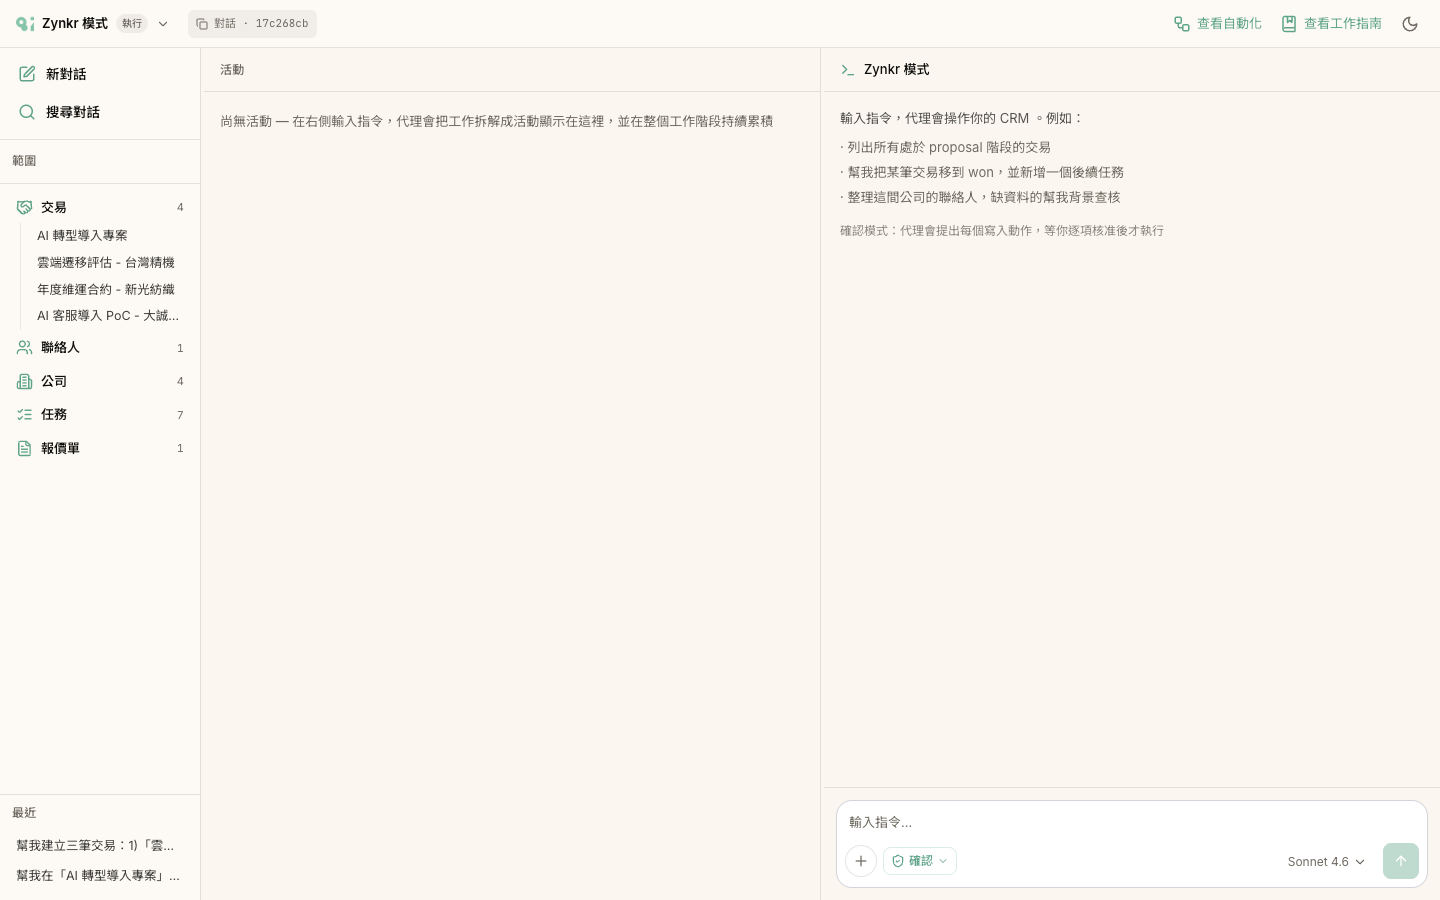1440x900 pixels.
Task: Focus the 輸入指令 input field
Action: pos(1131,822)
